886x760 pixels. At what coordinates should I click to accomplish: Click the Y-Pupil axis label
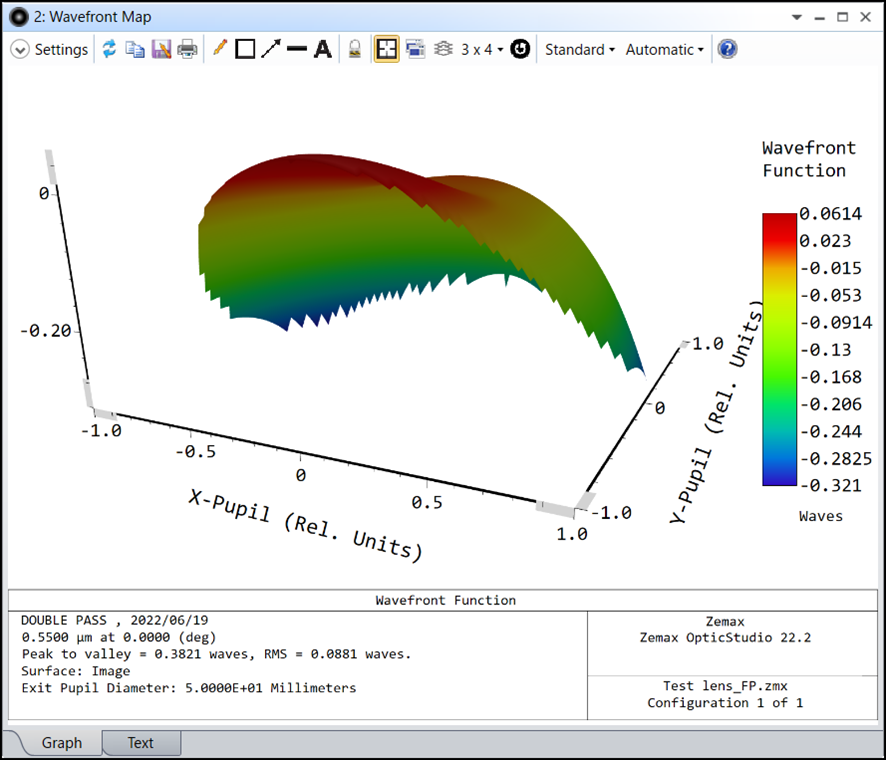716,411
